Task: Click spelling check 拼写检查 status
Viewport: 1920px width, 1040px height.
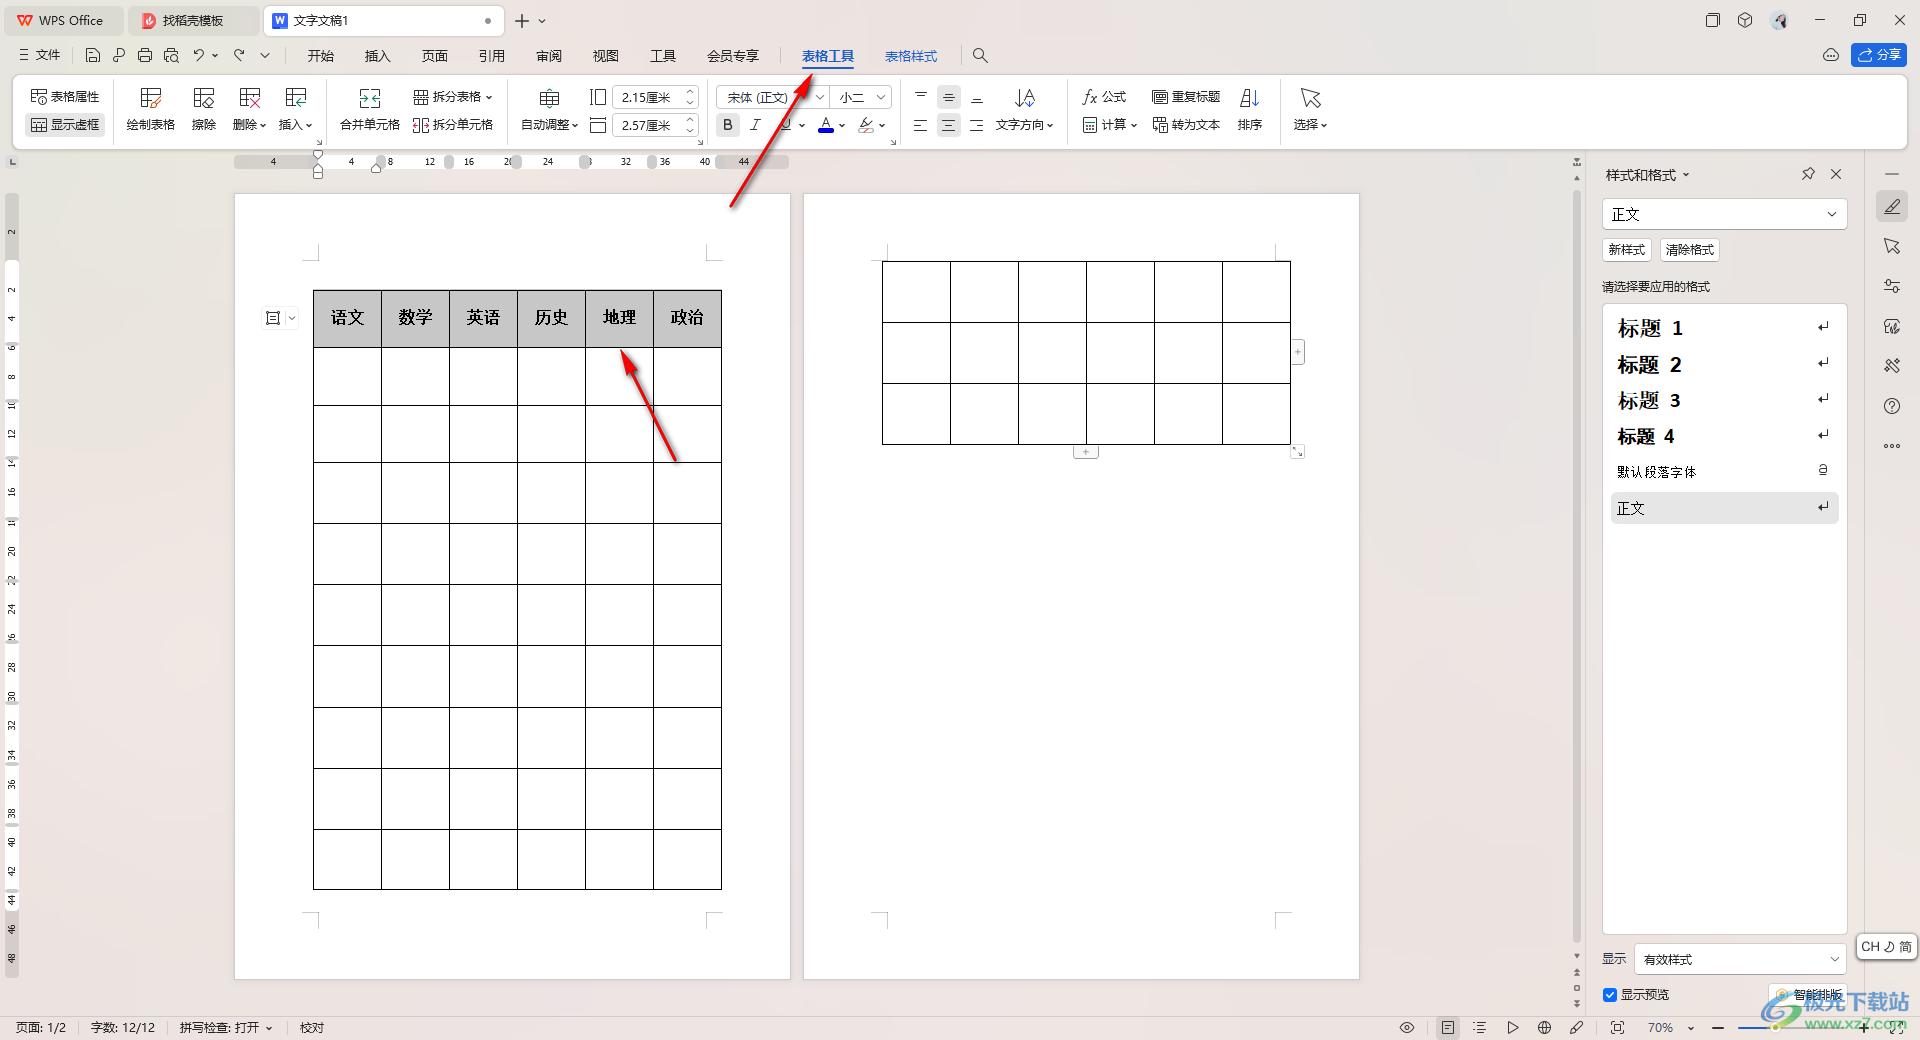Action: pos(226,1027)
